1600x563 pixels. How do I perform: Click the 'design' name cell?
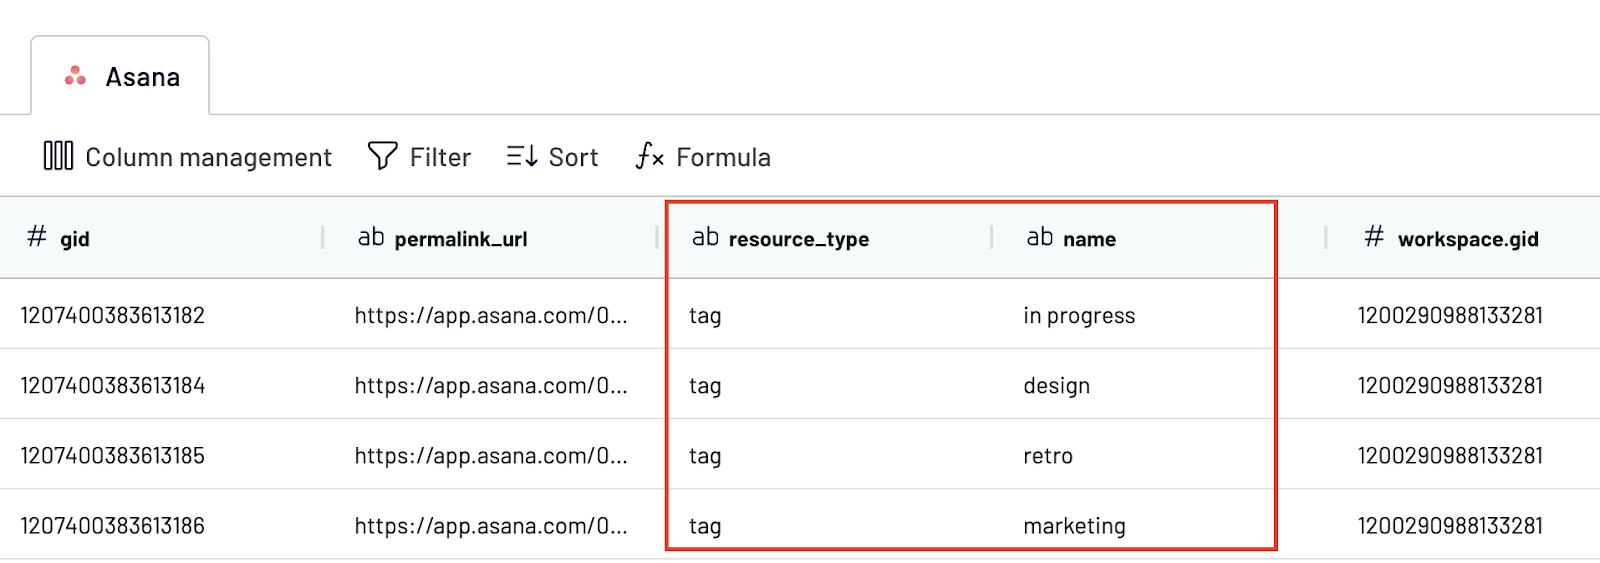coord(1056,386)
